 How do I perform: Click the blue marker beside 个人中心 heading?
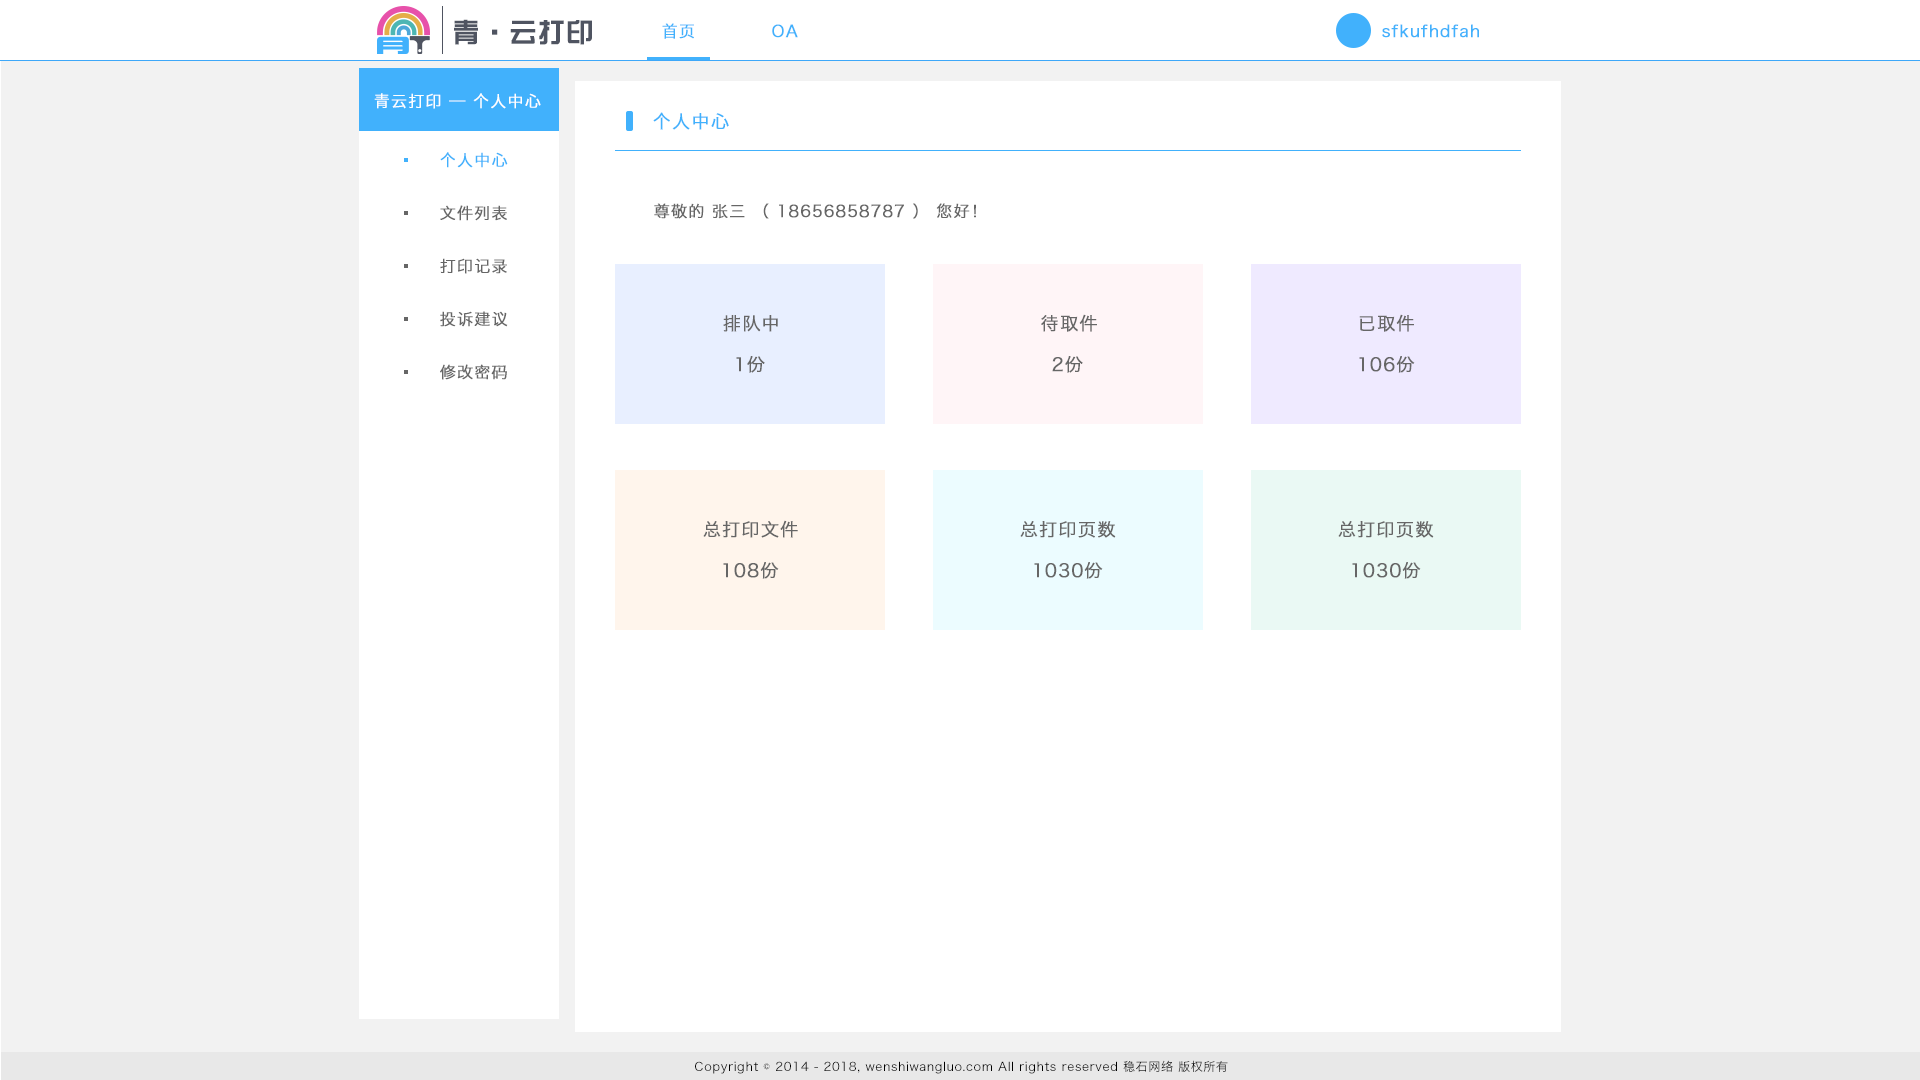point(629,121)
